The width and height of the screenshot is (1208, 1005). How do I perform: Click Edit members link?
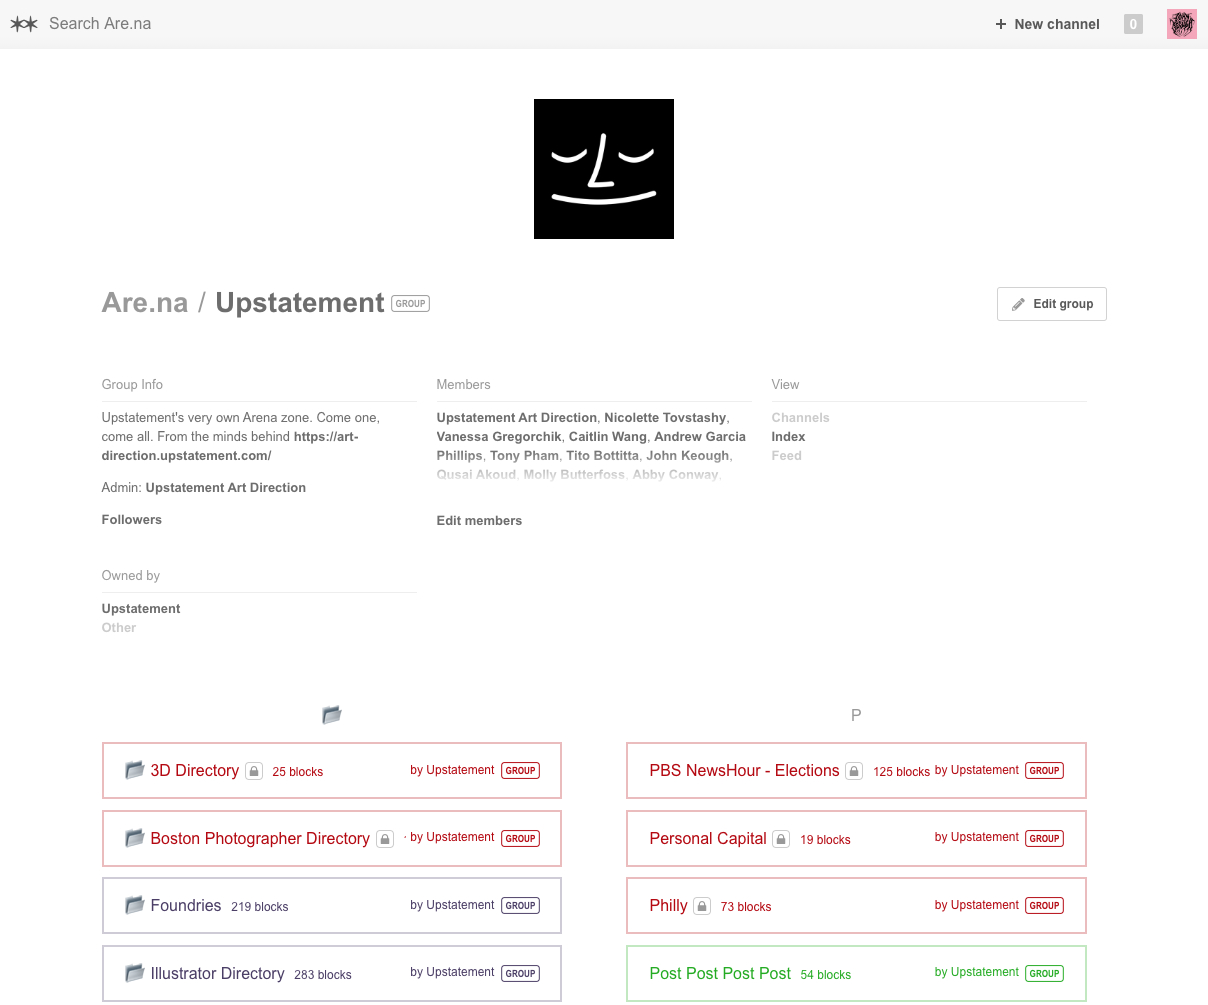(x=479, y=521)
